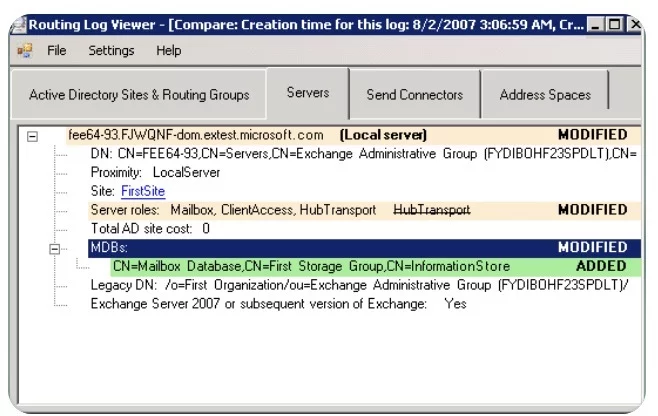Collapse the MDBs node

(x=55, y=249)
